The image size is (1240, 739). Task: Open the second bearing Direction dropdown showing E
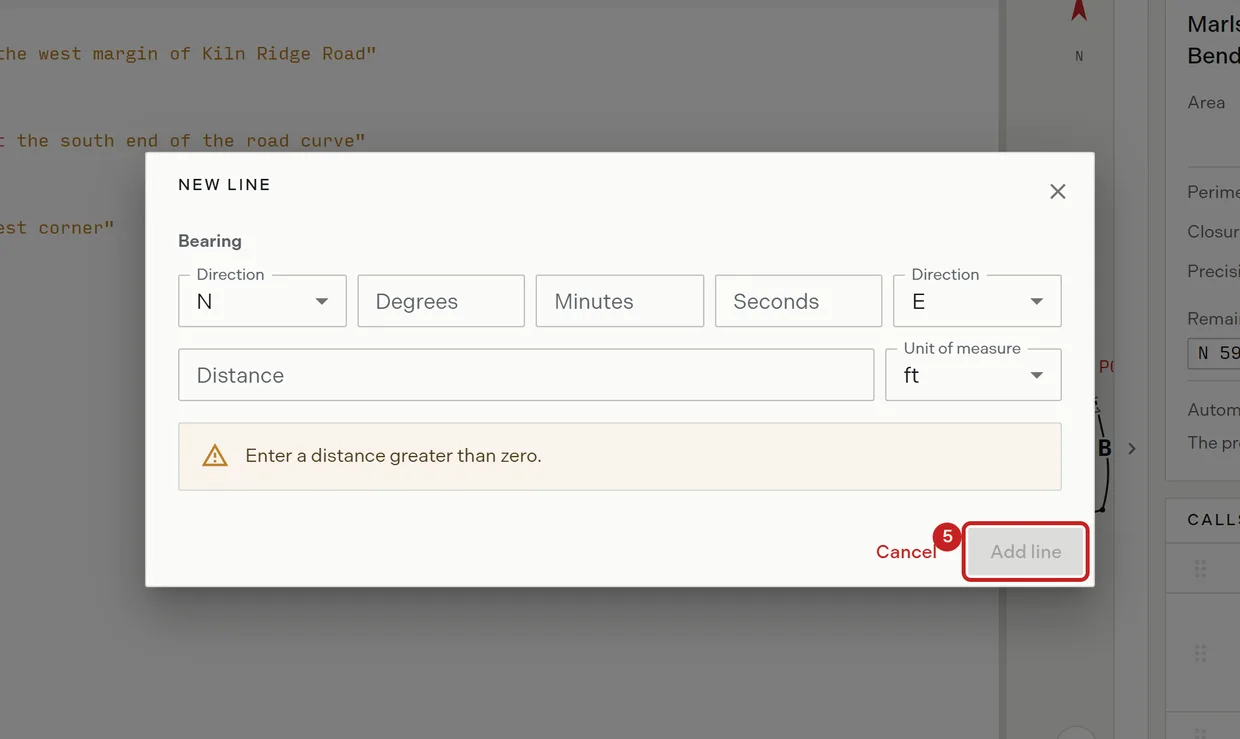pyautogui.click(x=977, y=301)
